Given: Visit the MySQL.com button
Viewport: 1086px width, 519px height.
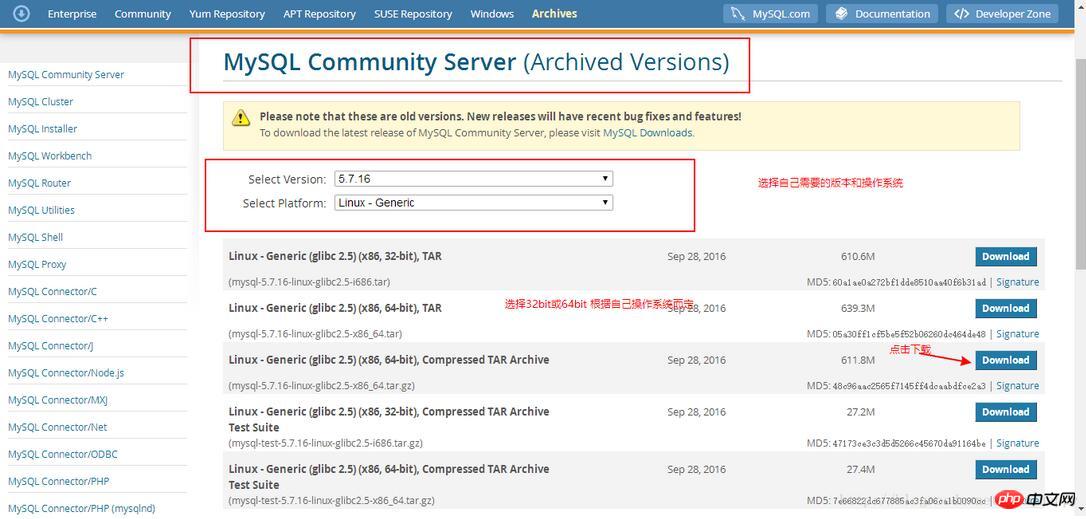Looking at the screenshot, I should (770, 14).
